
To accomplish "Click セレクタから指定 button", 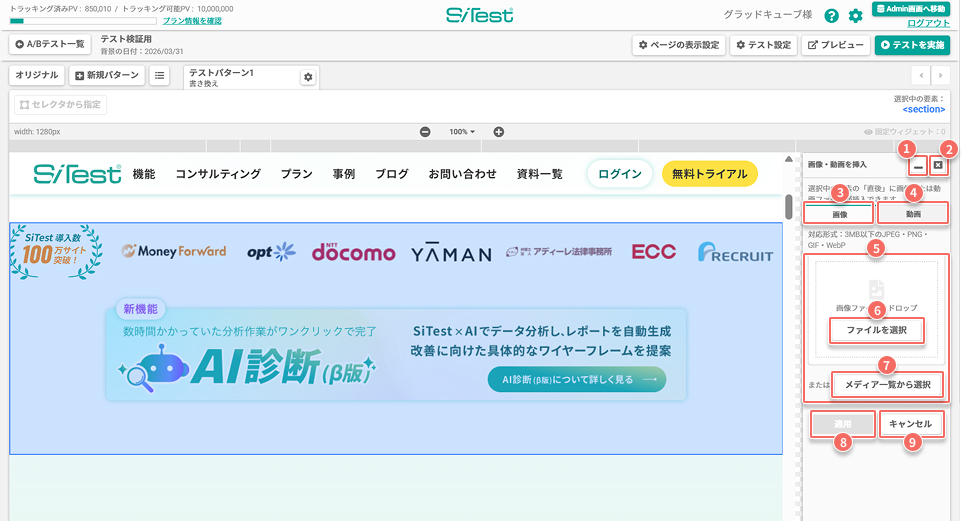I will click(60, 105).
